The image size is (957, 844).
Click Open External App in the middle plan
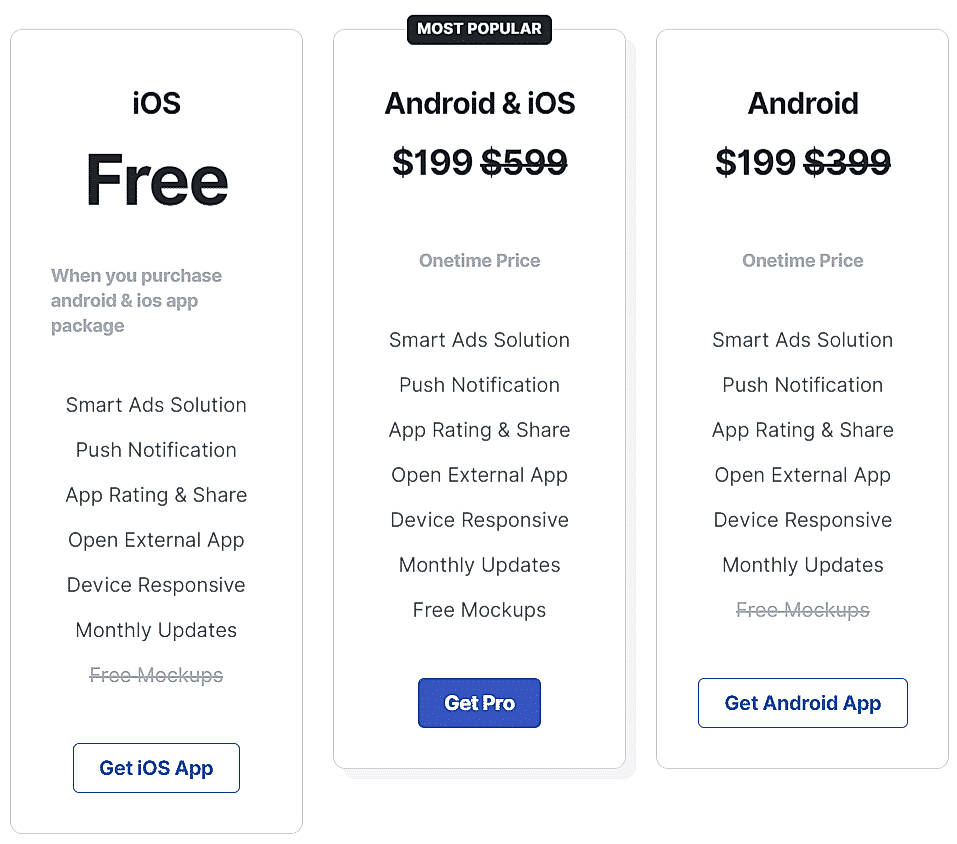(479, 475)
